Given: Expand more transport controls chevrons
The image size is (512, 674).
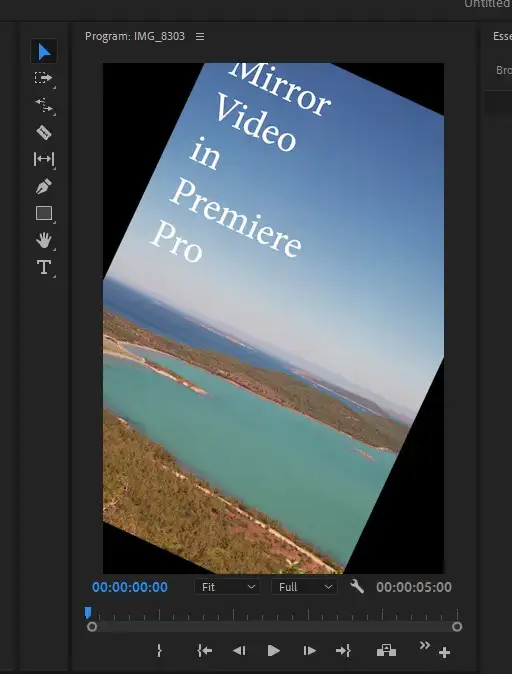Looking at the screenshot, I should click(424, 645).
